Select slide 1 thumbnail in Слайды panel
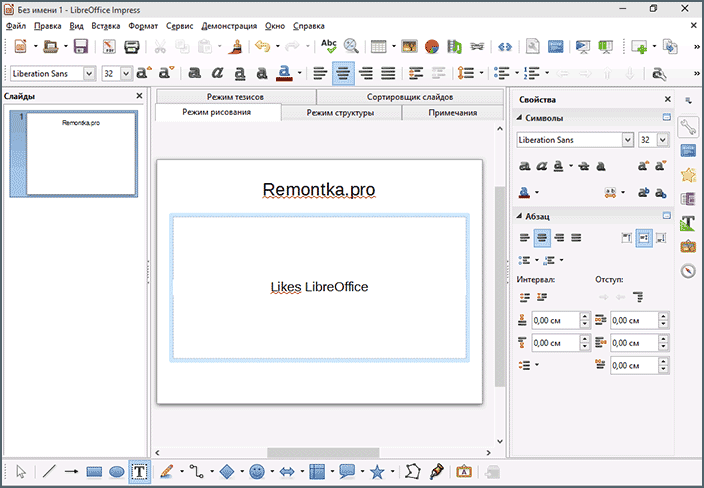 [x=74, y=154]
